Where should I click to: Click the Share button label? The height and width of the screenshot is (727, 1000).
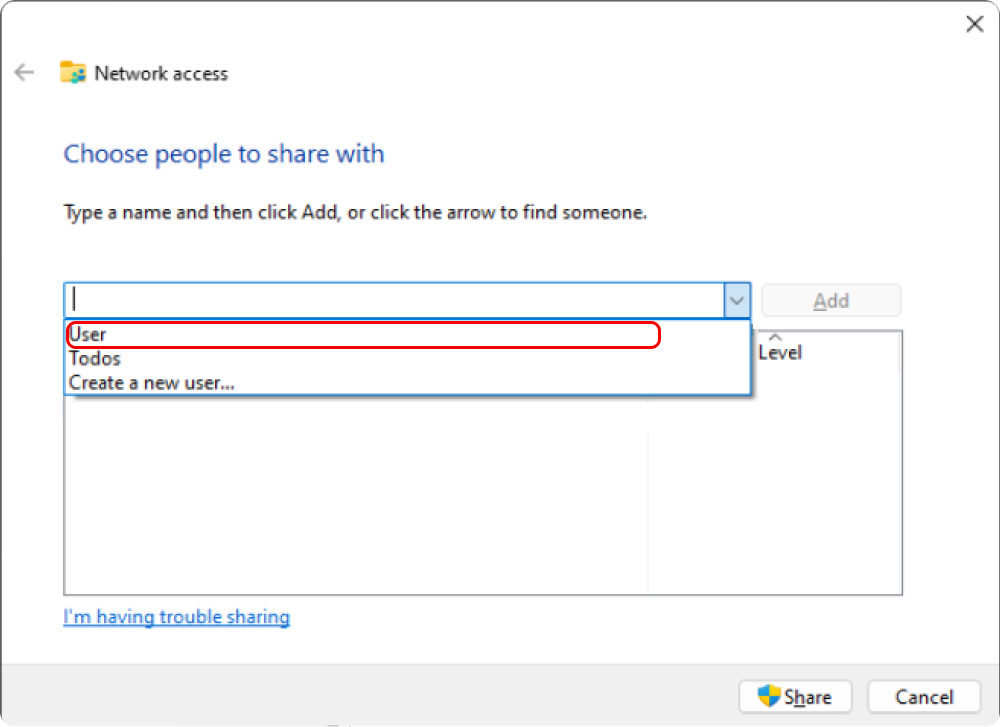click(807, 697)
